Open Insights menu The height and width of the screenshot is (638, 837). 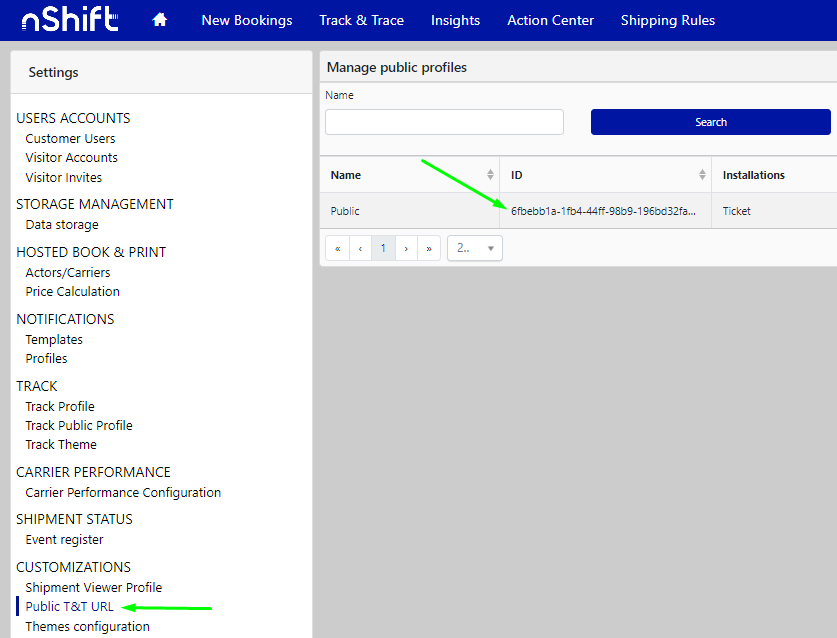tap(455, 20)
